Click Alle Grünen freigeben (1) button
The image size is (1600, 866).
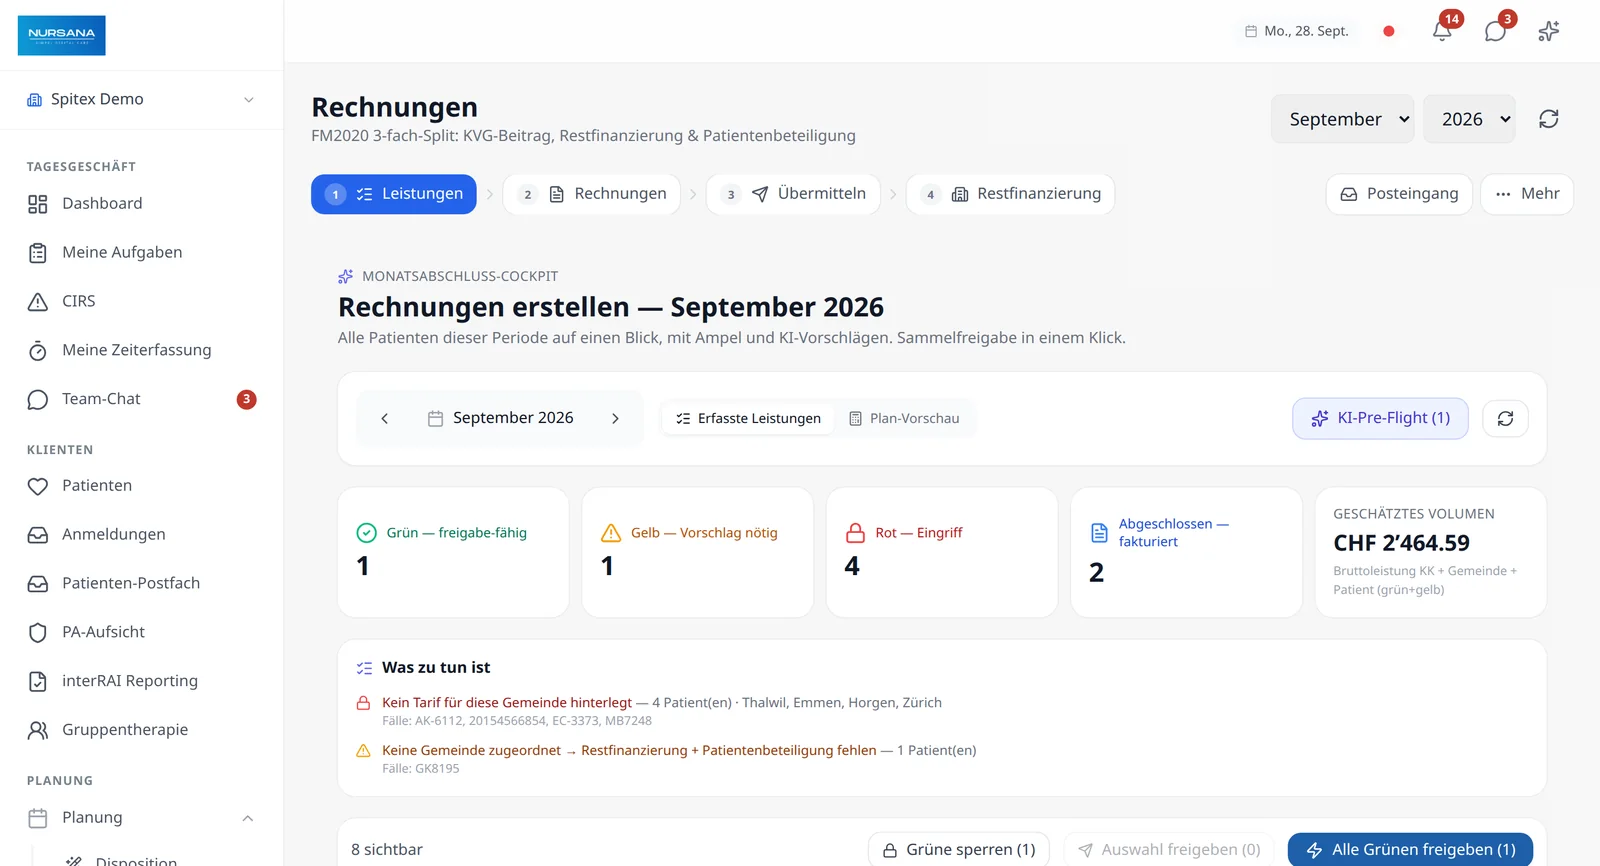[x=1410, y=850]
